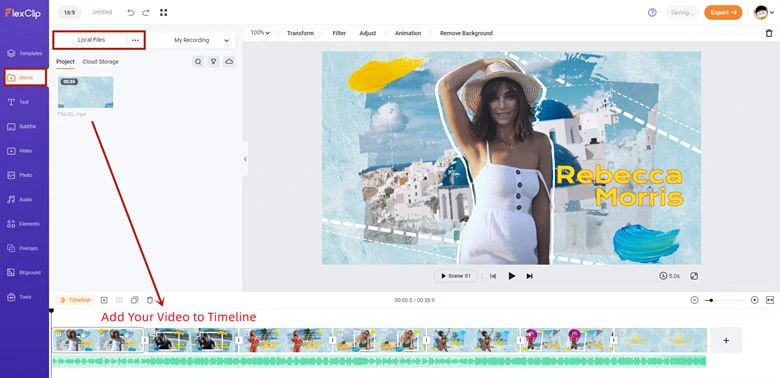Search media with the magnifier icon

pyautogui.click(x=198, y=62)
